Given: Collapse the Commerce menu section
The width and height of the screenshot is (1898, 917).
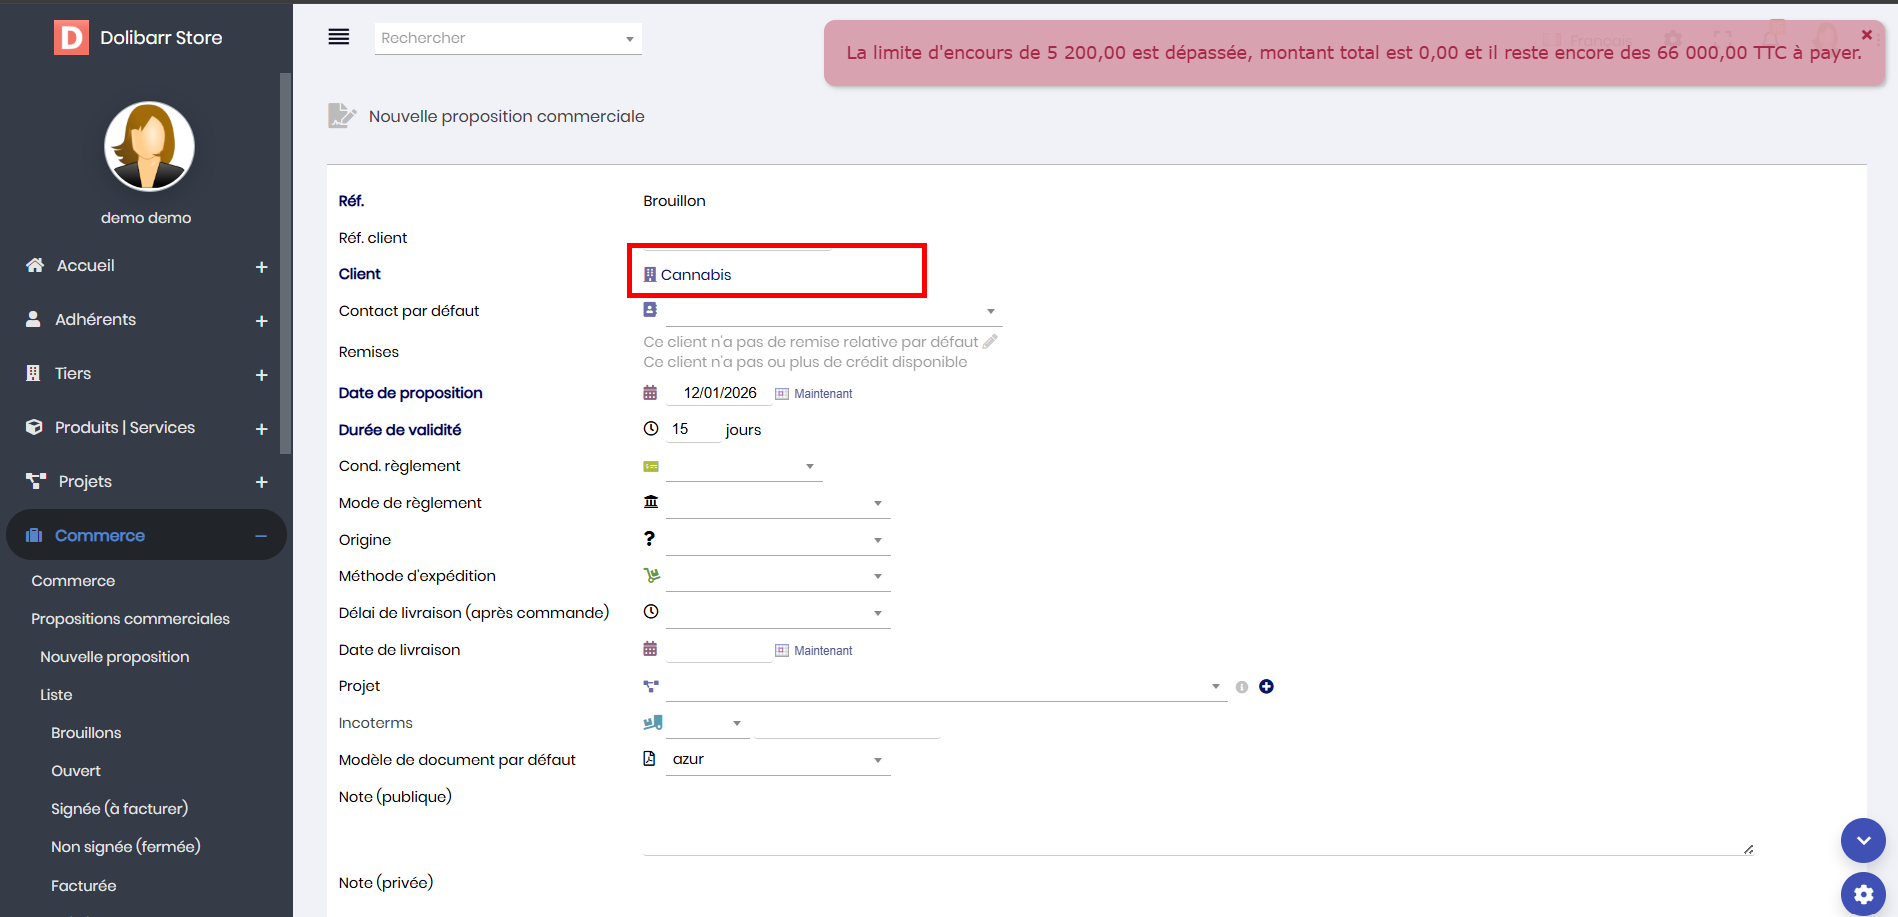Looking at the screenshot, I should (x=261, y=536).
